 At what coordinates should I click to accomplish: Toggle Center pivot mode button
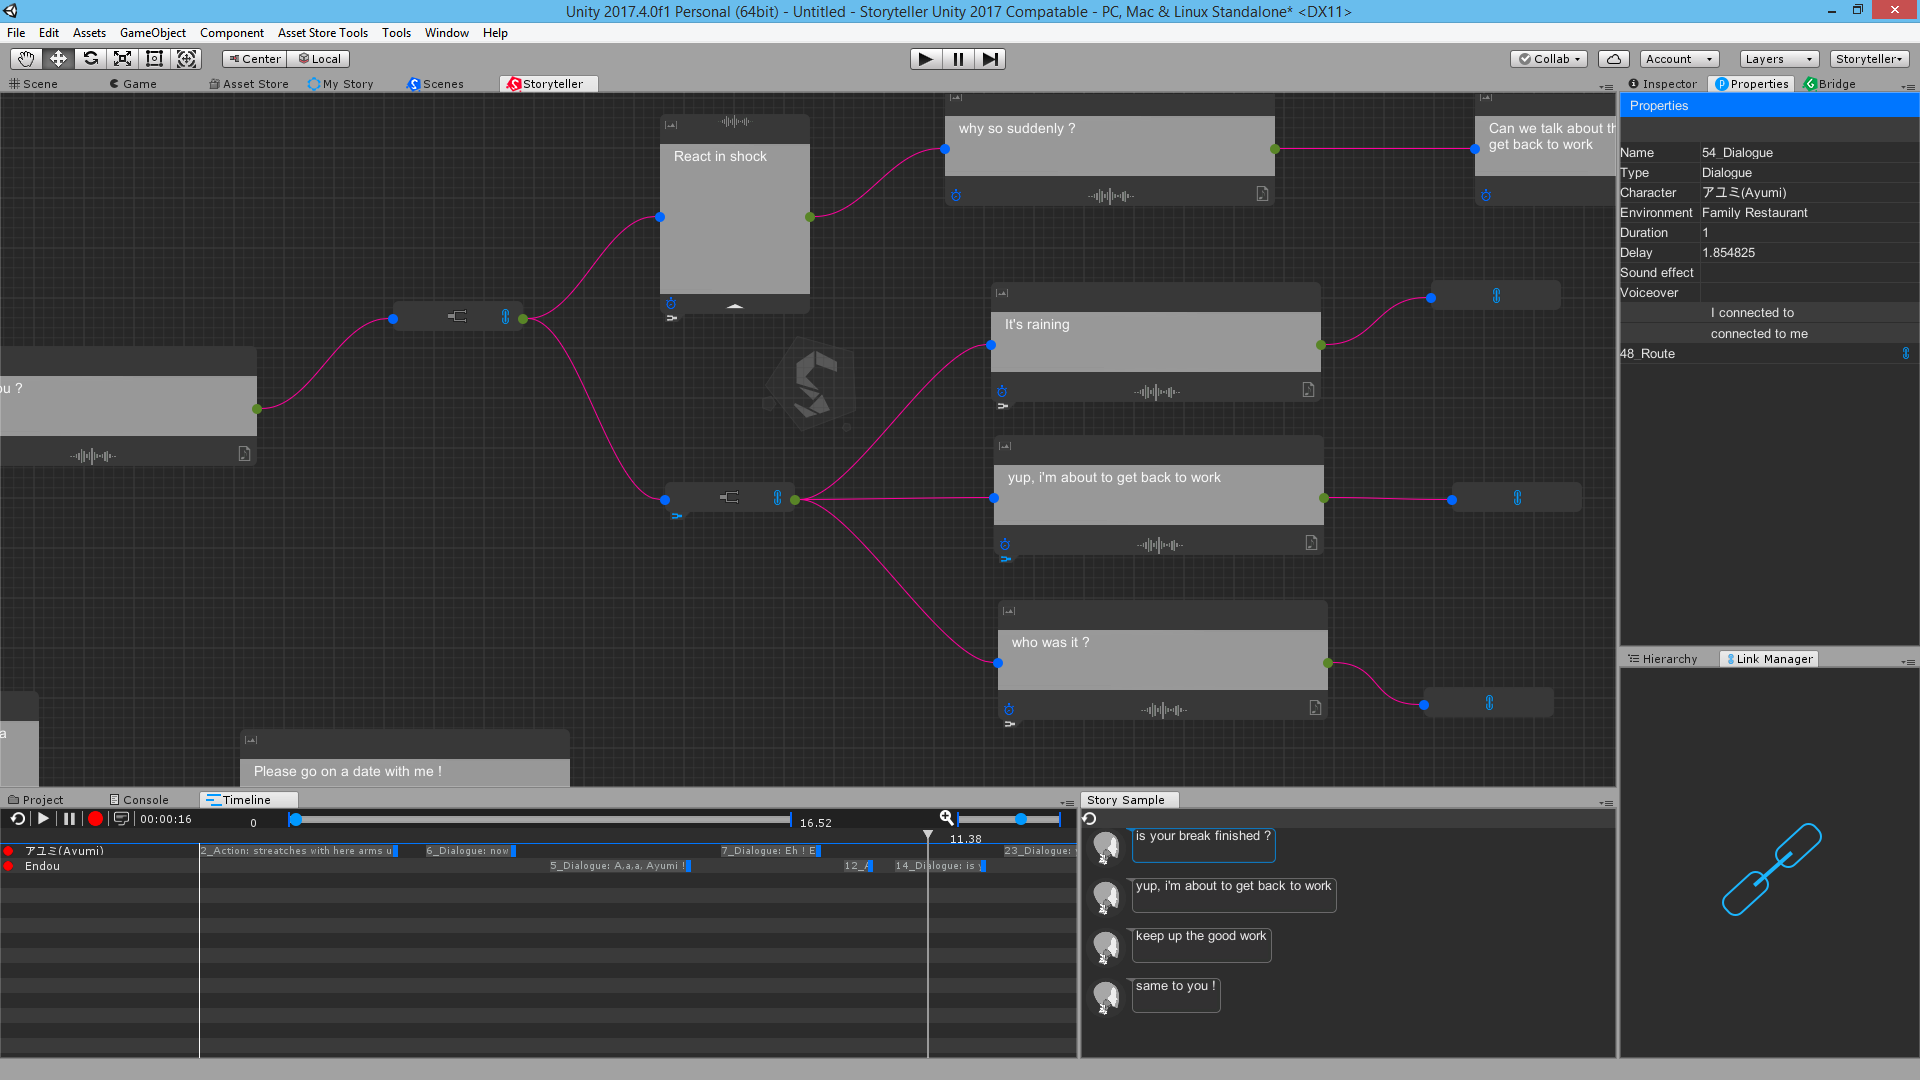tap(256, 59)
